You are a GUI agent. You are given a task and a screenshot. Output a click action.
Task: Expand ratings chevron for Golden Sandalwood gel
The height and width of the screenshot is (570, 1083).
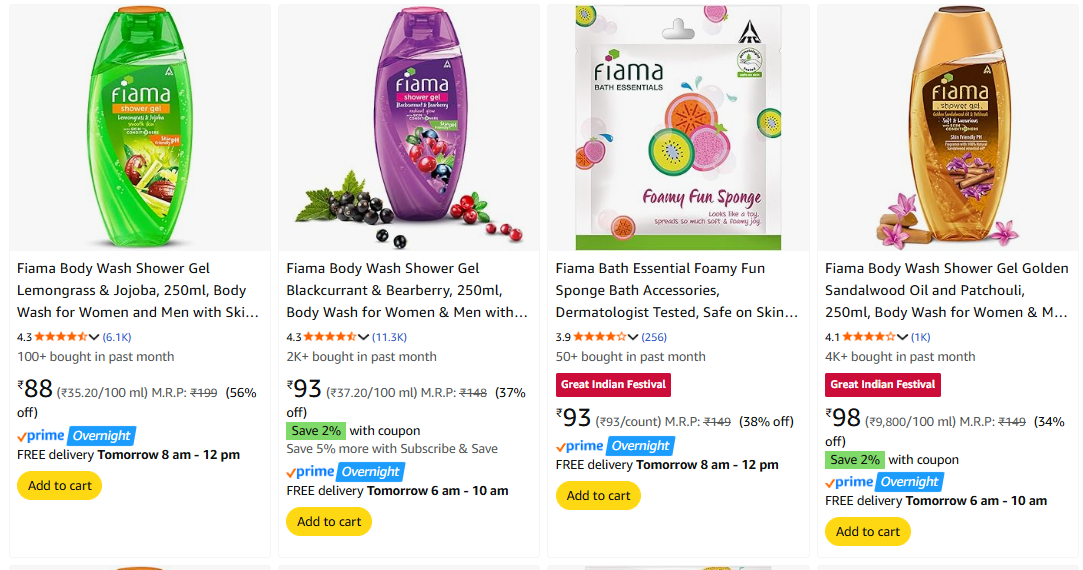pyautogui.click(x=902, y=337)
